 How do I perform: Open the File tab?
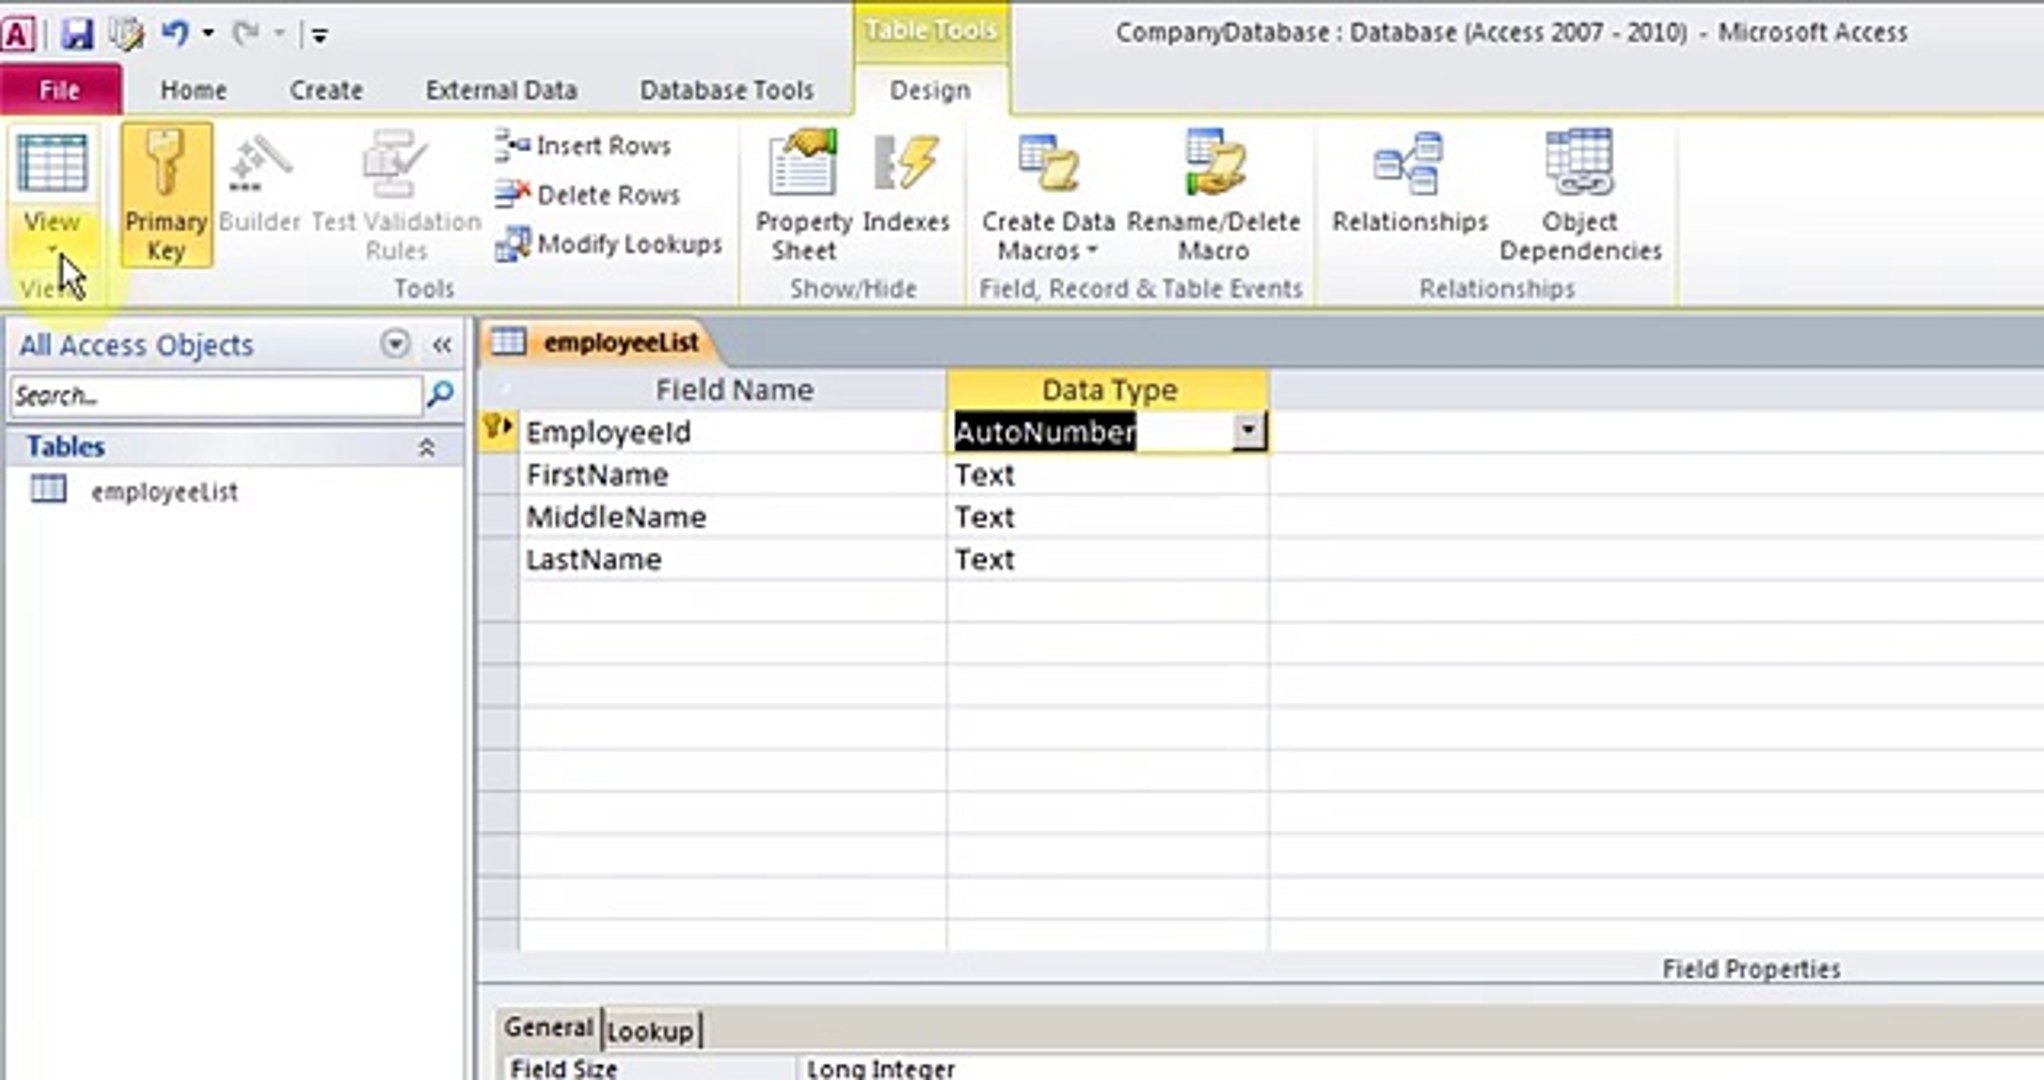(60, 90)
